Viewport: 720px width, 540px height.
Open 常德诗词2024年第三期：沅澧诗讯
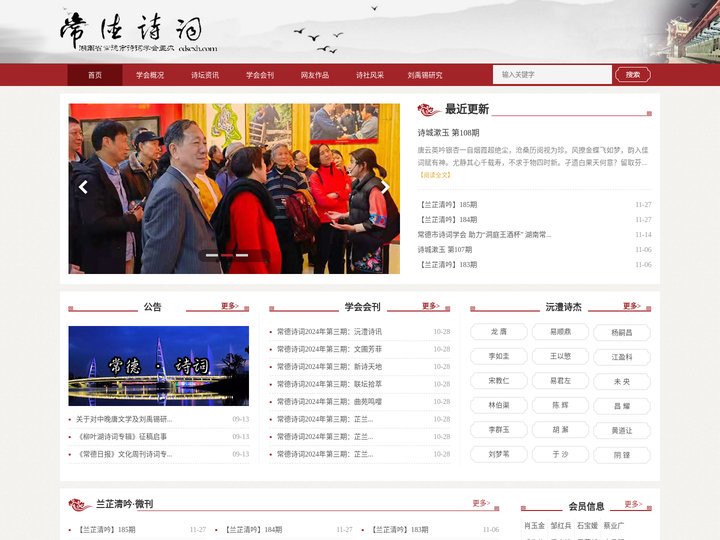(329, 332)
